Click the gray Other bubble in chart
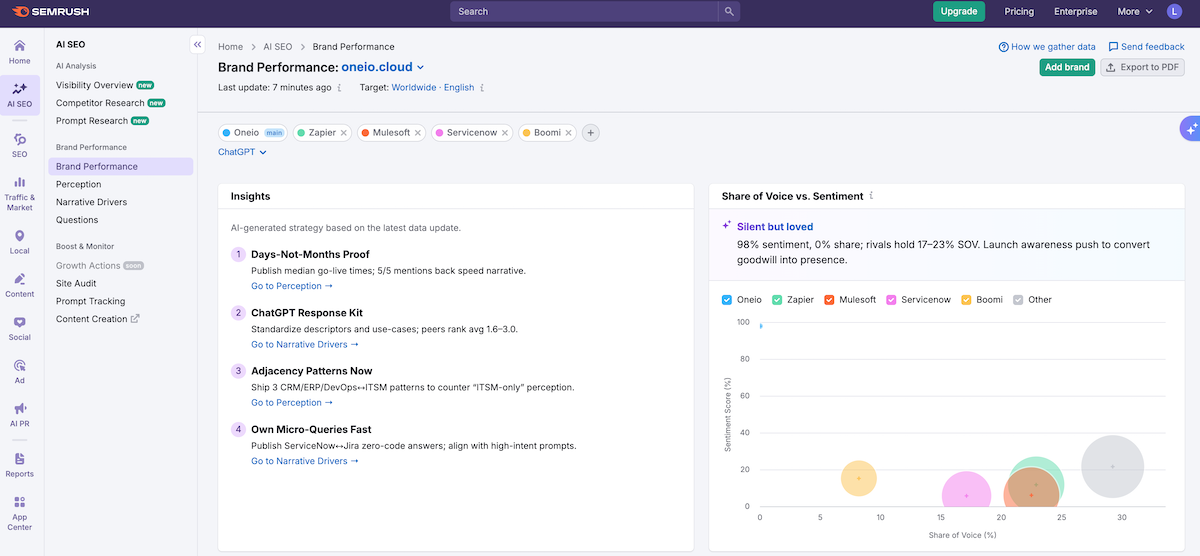1200x556 pixels. click(1112, 467)
